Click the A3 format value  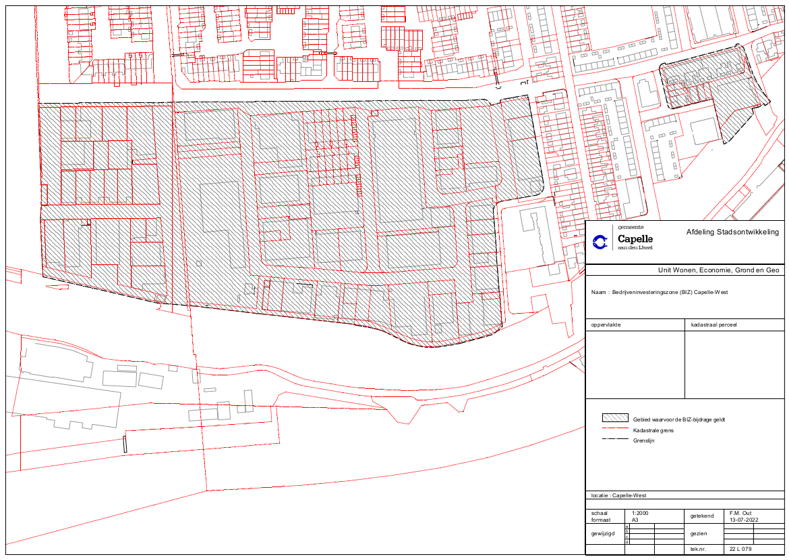[x=631, y=520]
